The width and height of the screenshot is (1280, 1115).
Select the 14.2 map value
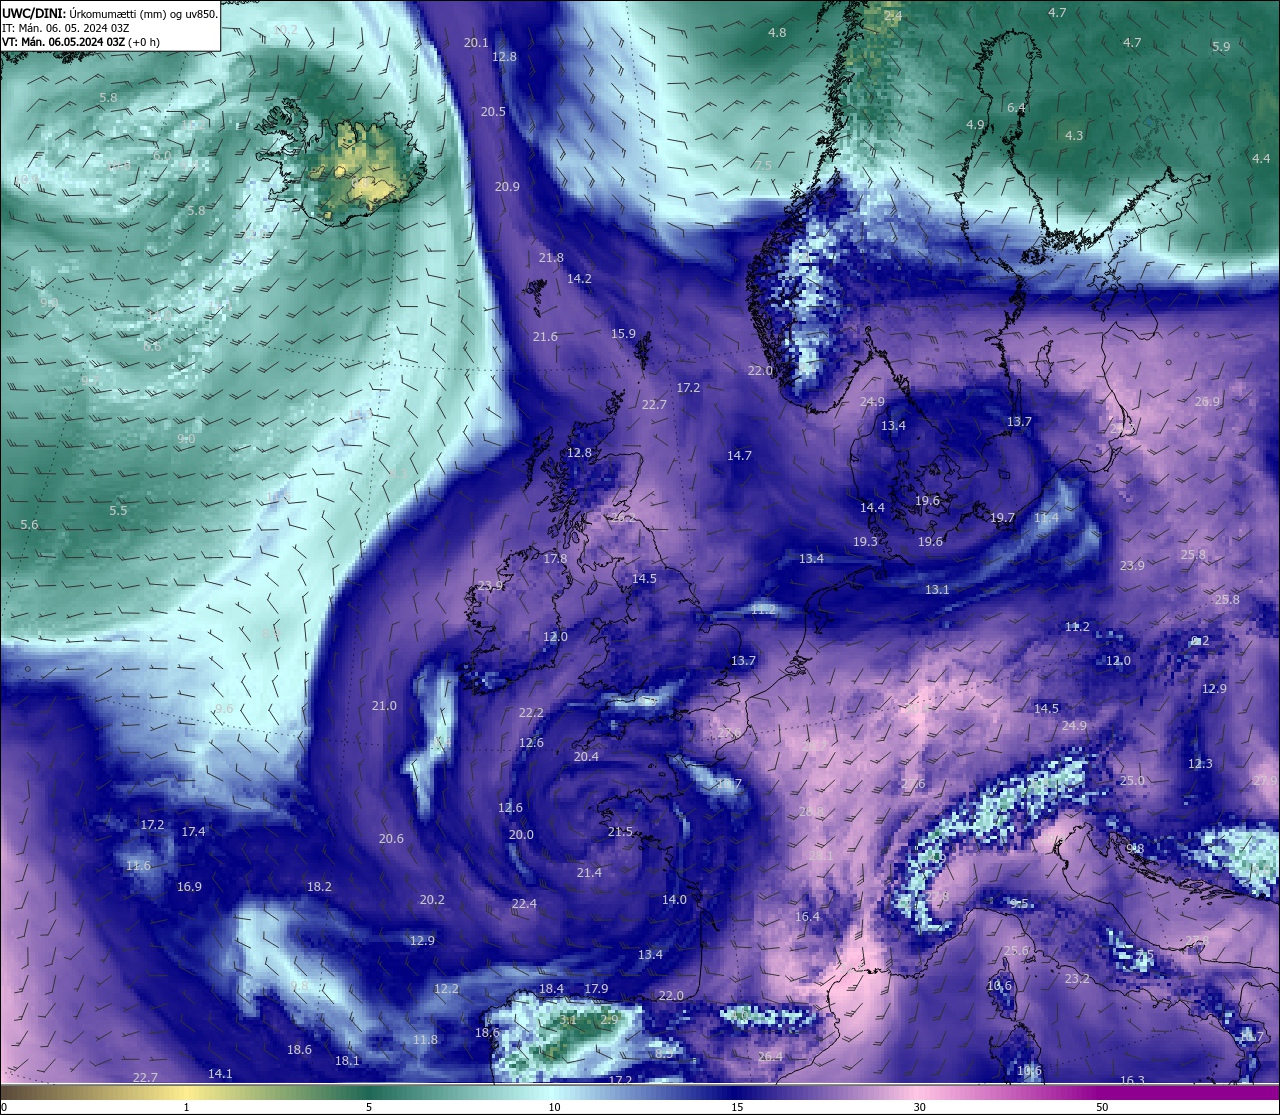[579, 279]
